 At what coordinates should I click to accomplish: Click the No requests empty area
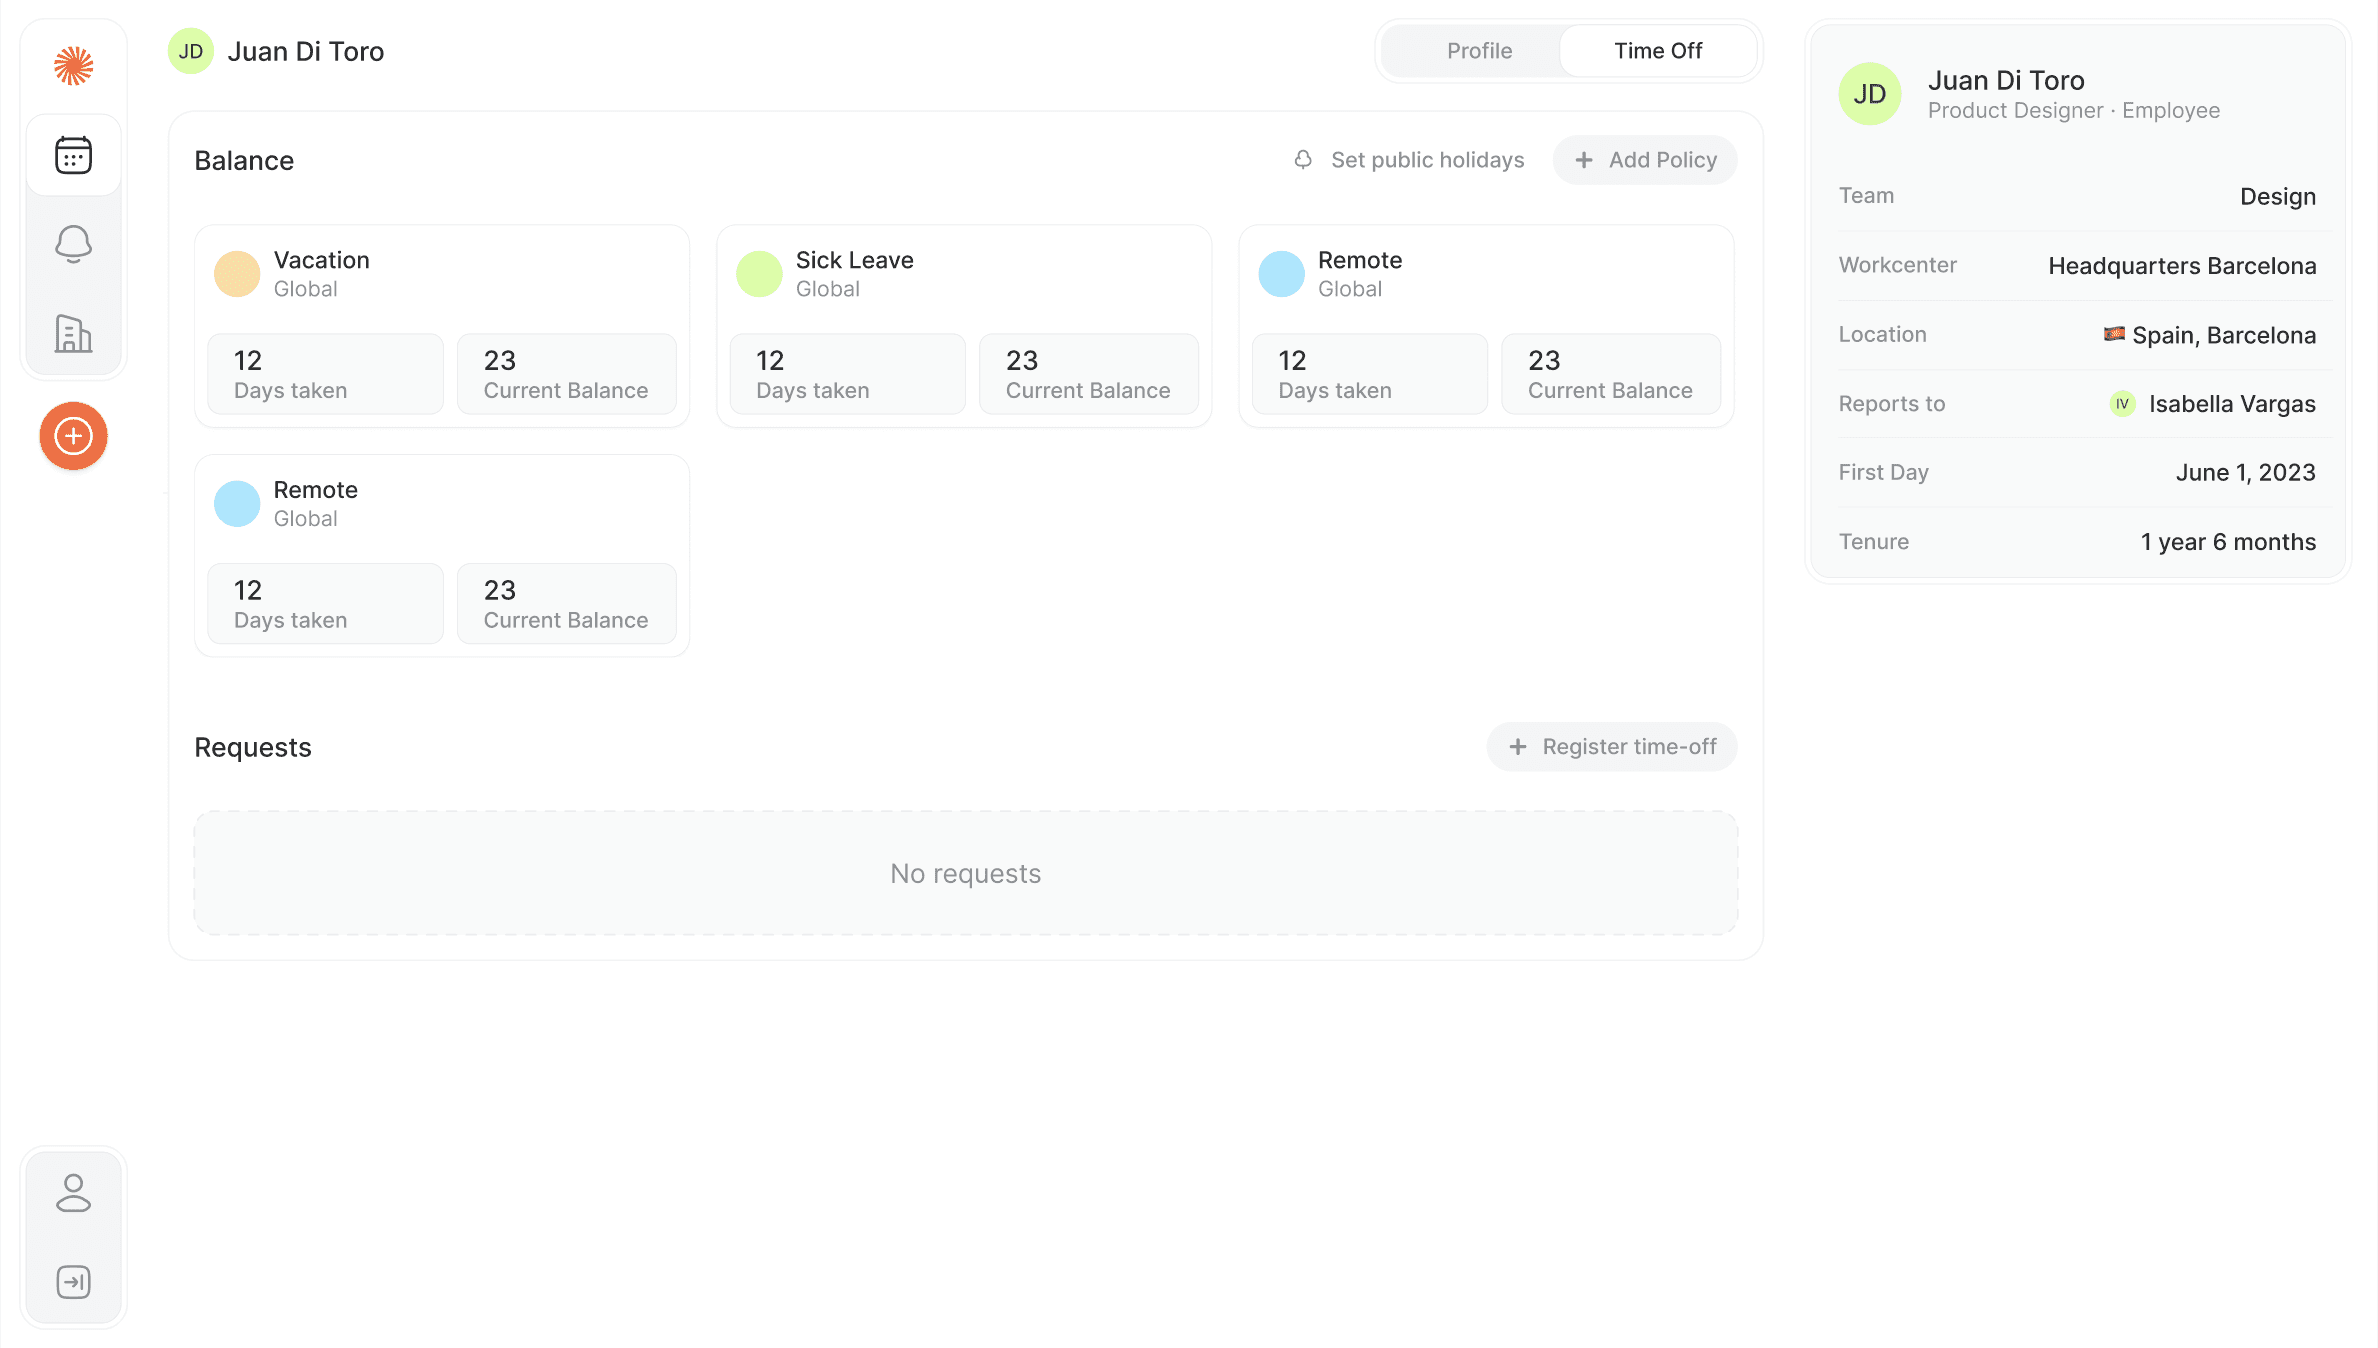pyautogui.click(x=965, y=873)
